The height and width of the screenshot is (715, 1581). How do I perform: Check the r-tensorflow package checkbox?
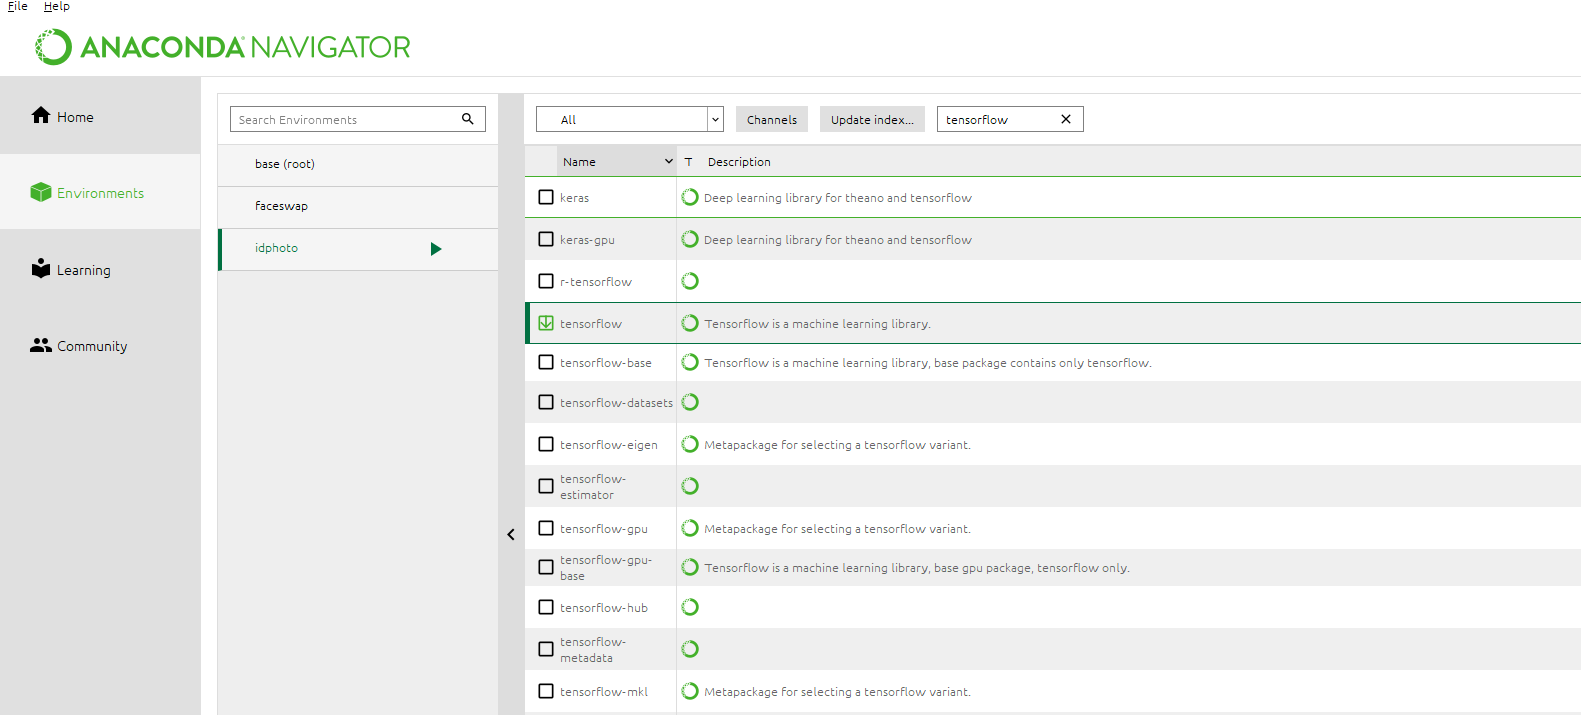(x=546, y=281)
